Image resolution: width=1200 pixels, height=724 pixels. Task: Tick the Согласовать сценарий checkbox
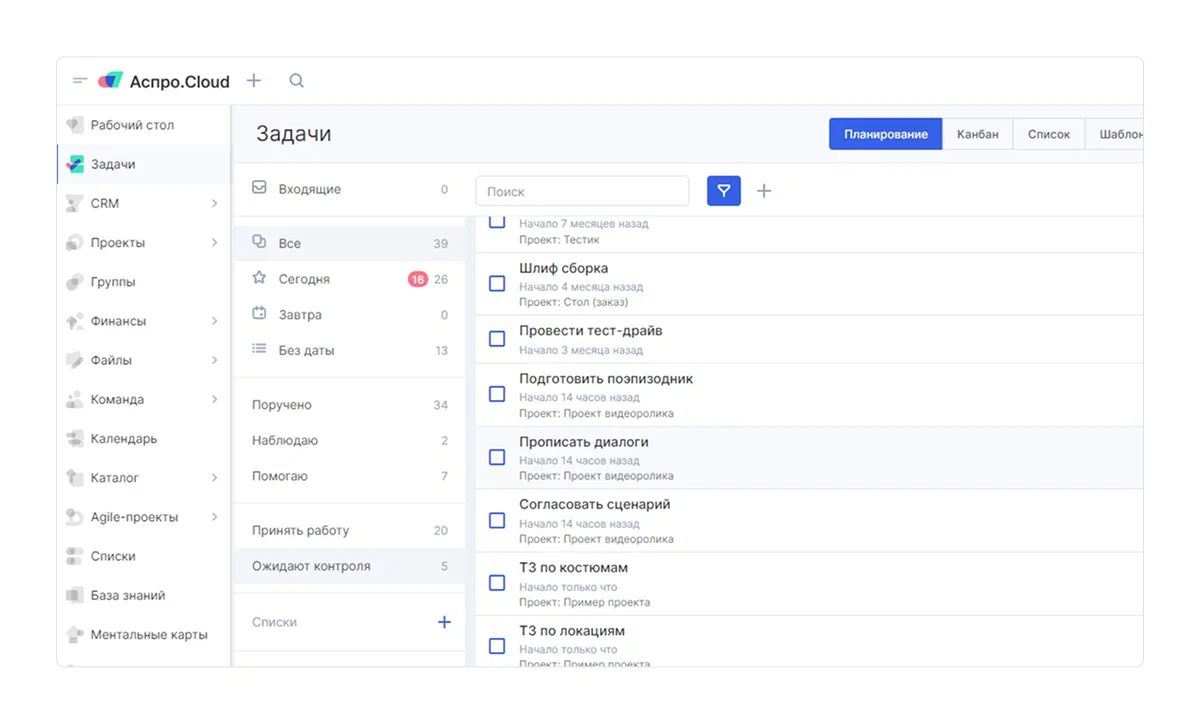[x=497, y=520]
